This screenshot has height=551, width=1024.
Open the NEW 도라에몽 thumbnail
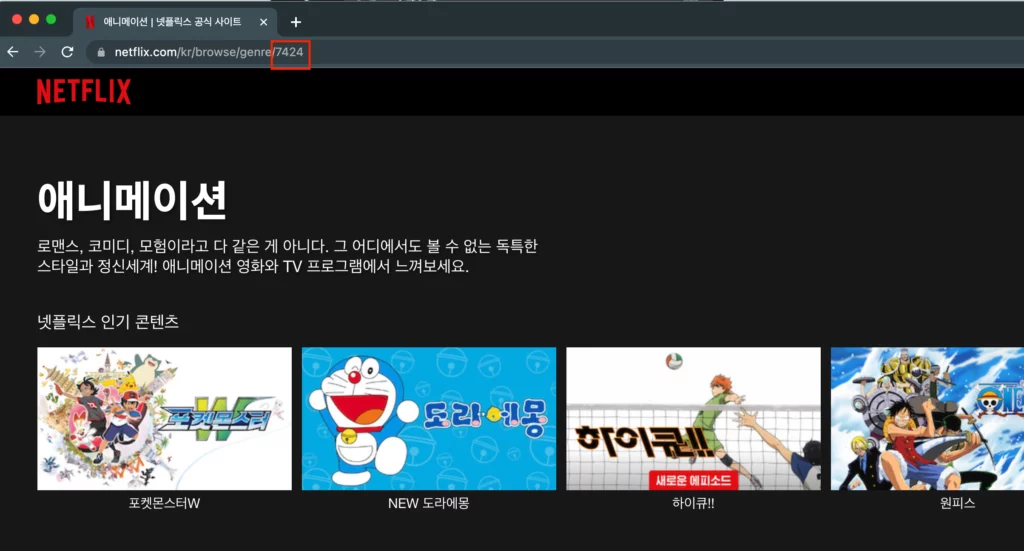429,418
